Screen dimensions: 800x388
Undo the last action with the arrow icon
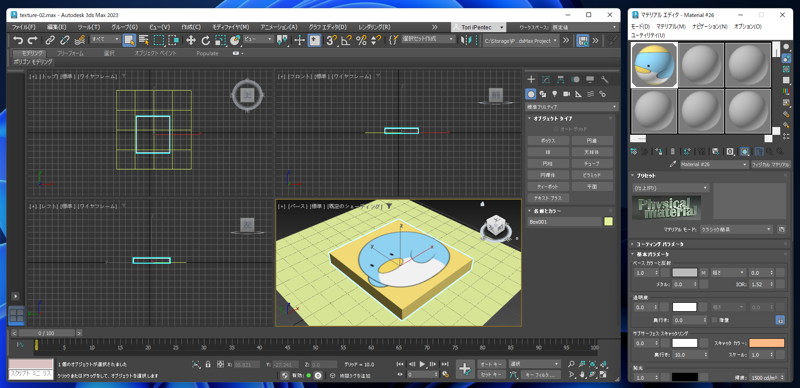coord(18,40)
